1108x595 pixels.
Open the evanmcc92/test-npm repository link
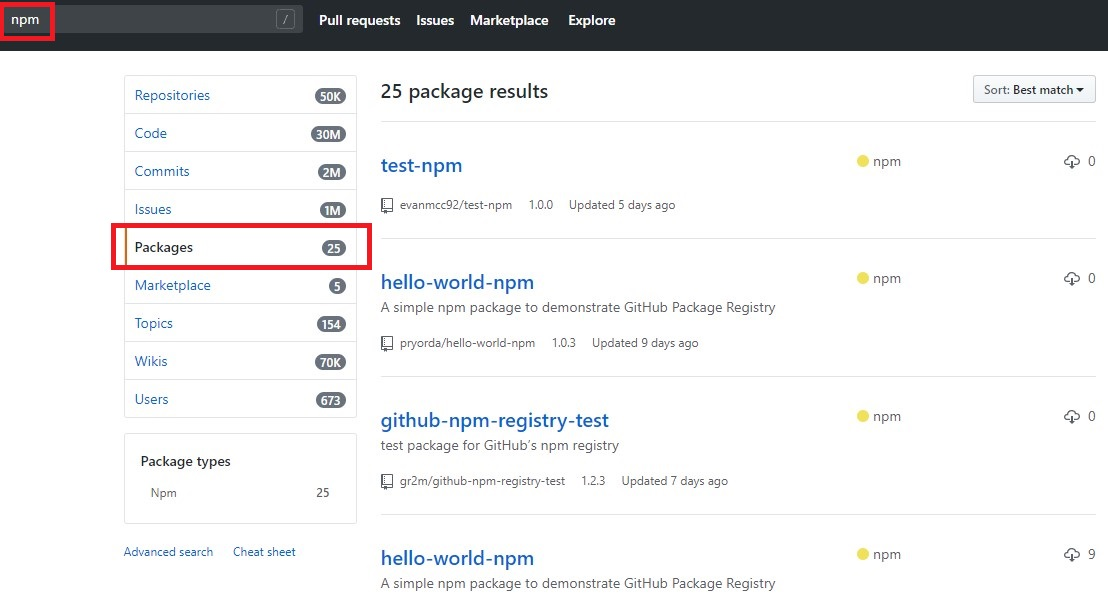point(456,205)
